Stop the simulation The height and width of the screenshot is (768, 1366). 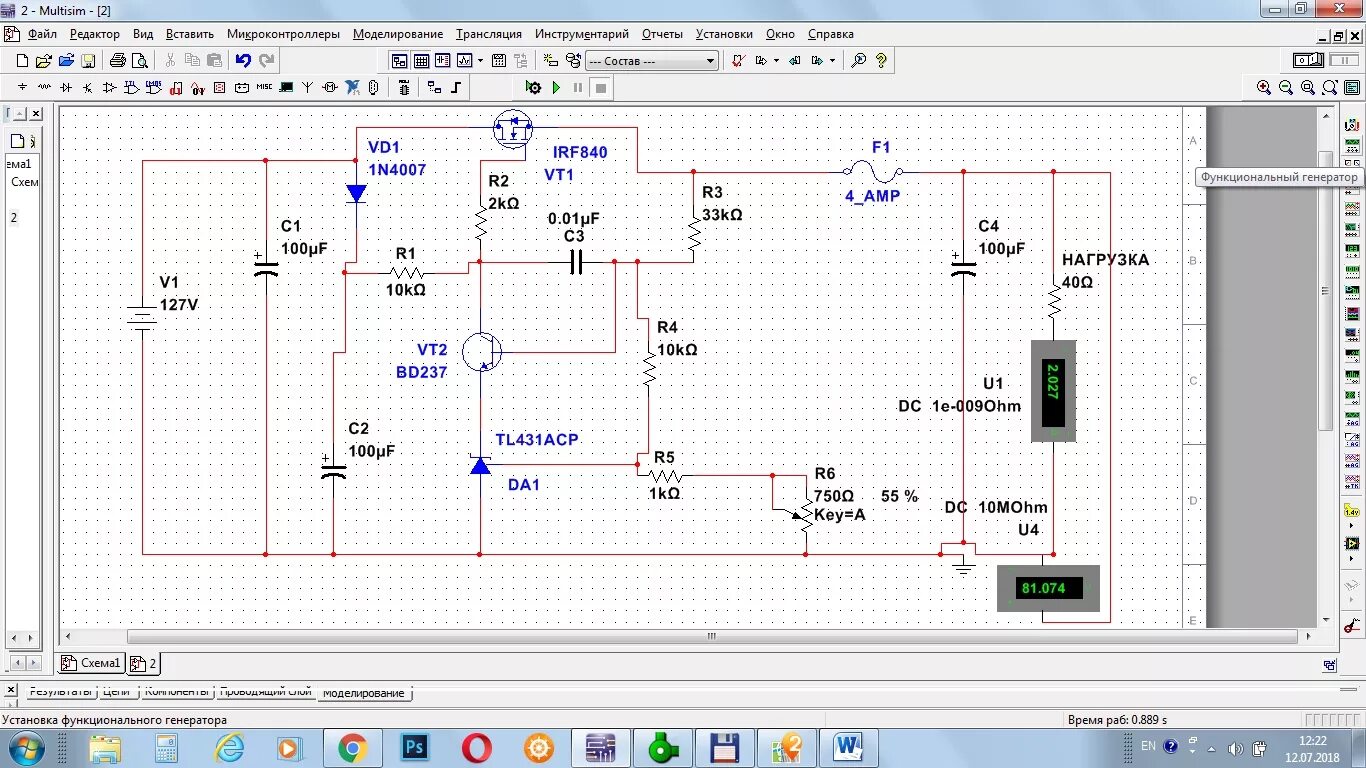pos(601,87)
